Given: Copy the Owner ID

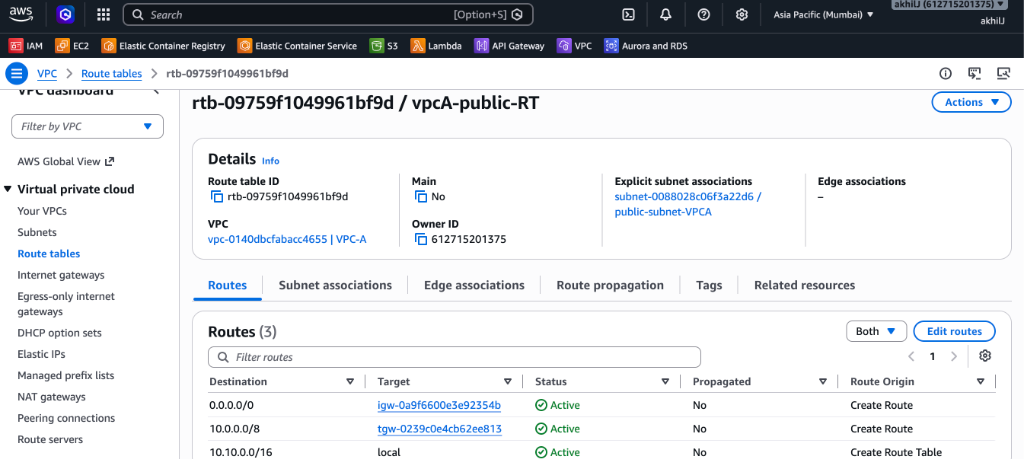Looking at the screenshot, I should (x=421, y=239).
